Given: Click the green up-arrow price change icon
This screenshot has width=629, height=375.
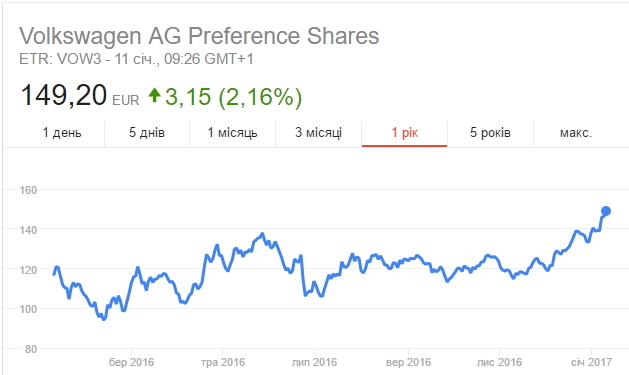Looking at the screenshot, I should [x=154, y=95].
